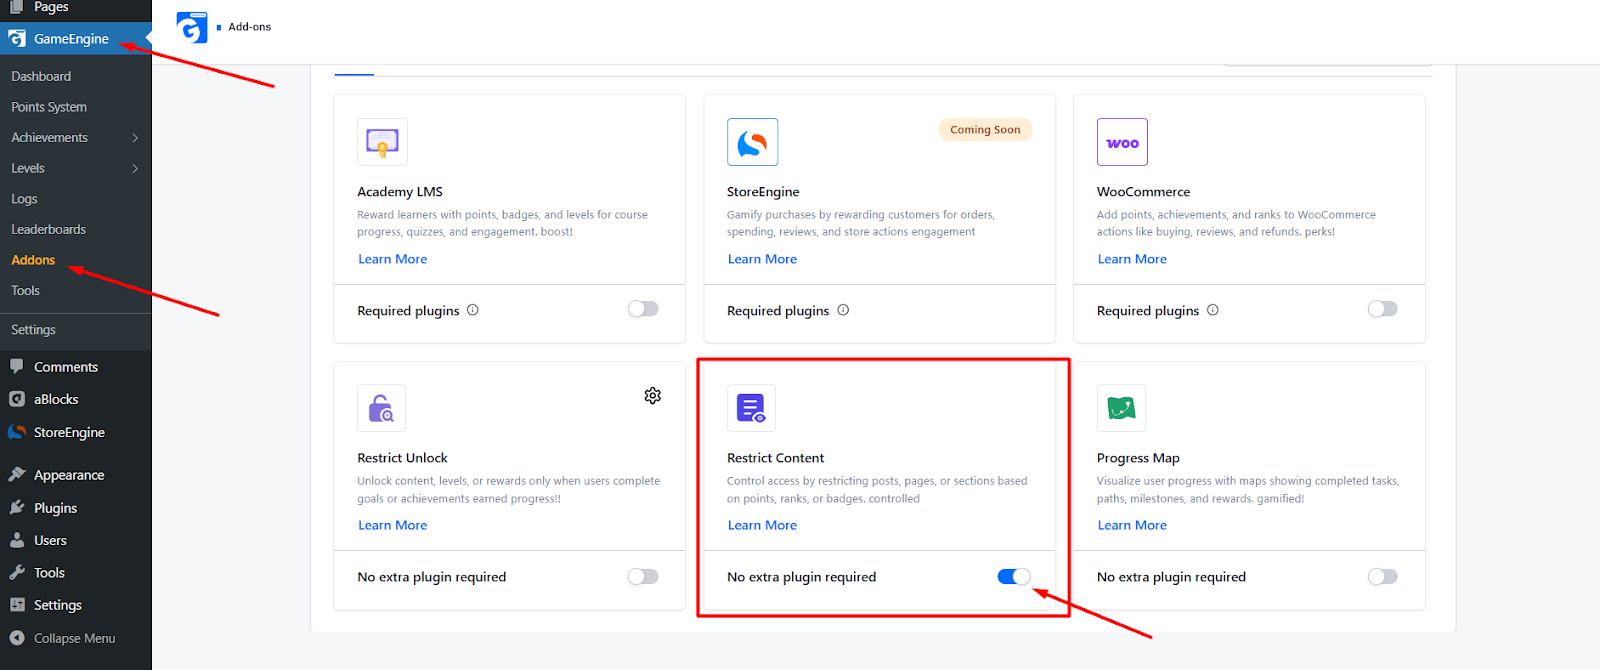Image resolution: width=1600 pixels, height=670 pixels.
Task: Expand the Levels submenu chevron
Action: pyautogui.click(x=135, y=168)
